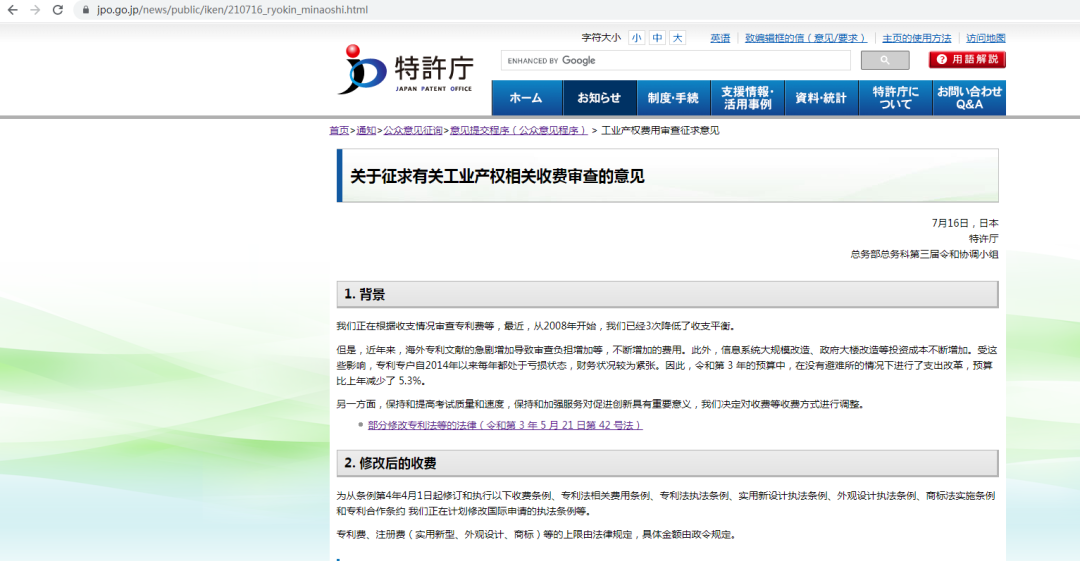Open the お知らせ nav tab
This screenshot has height=561, width=1080.
pyautogui.click(x=599, y=98)
